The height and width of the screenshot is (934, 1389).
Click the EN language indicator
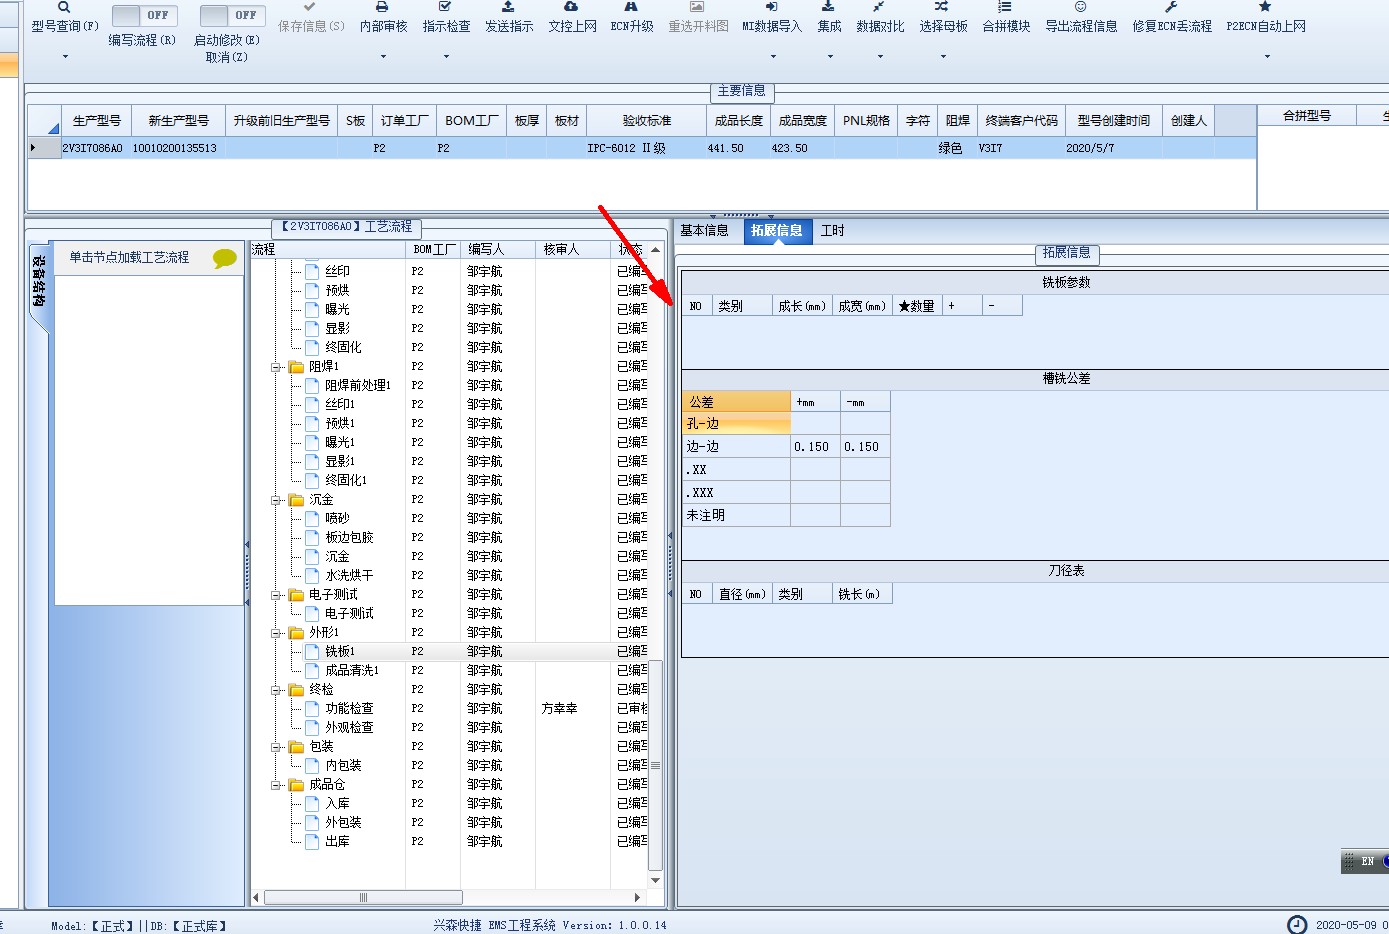[x=1367, y=861]
